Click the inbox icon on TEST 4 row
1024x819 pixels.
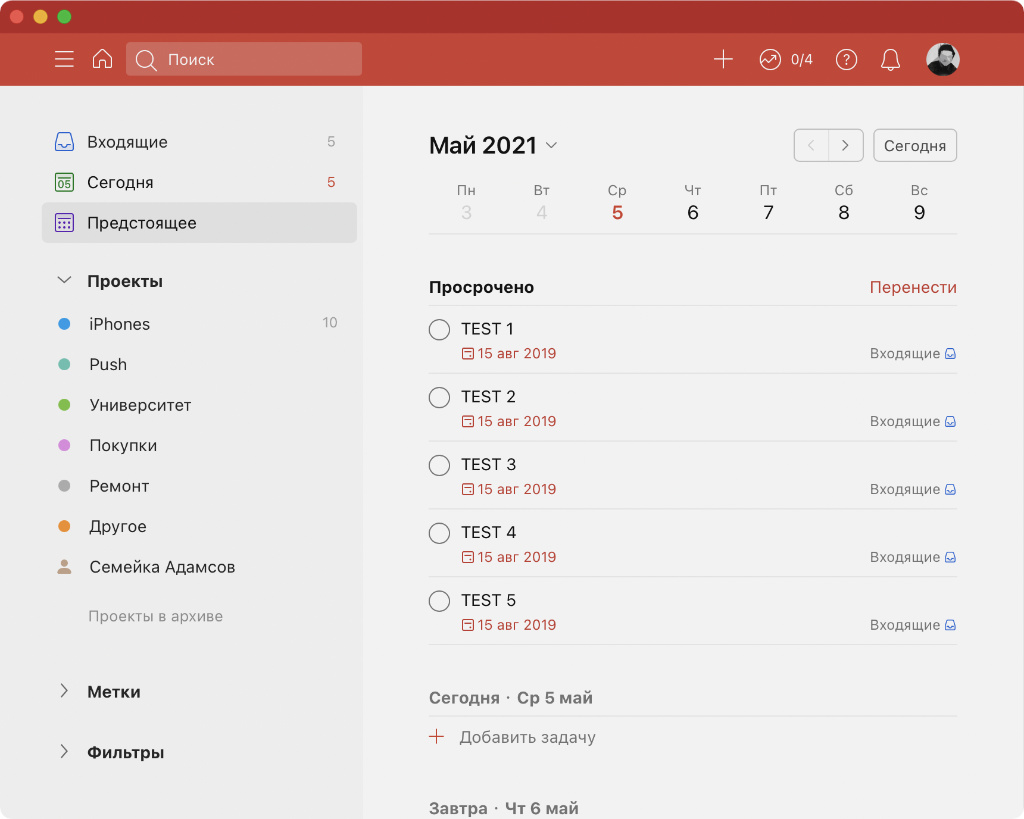pos(950,557)
